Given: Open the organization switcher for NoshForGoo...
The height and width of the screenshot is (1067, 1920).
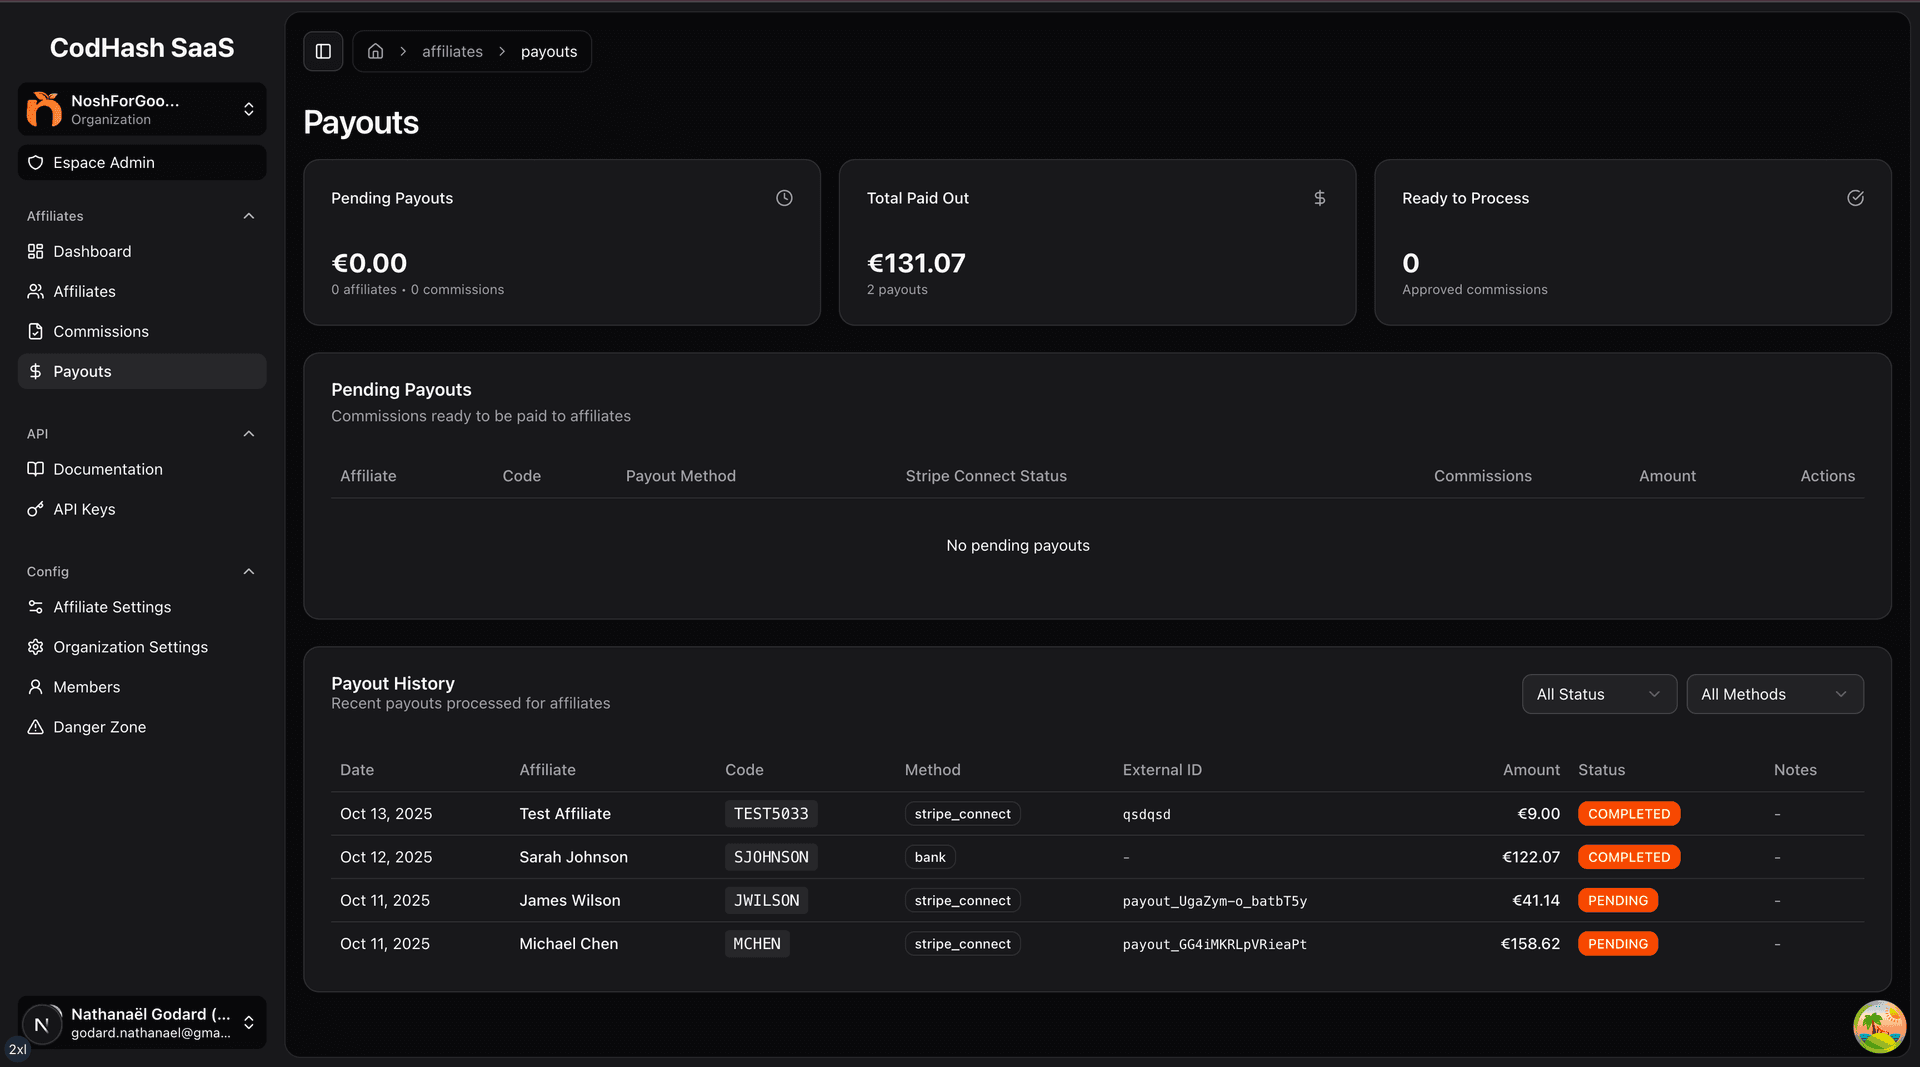Looking at the screenshot, I should [249, 109].
